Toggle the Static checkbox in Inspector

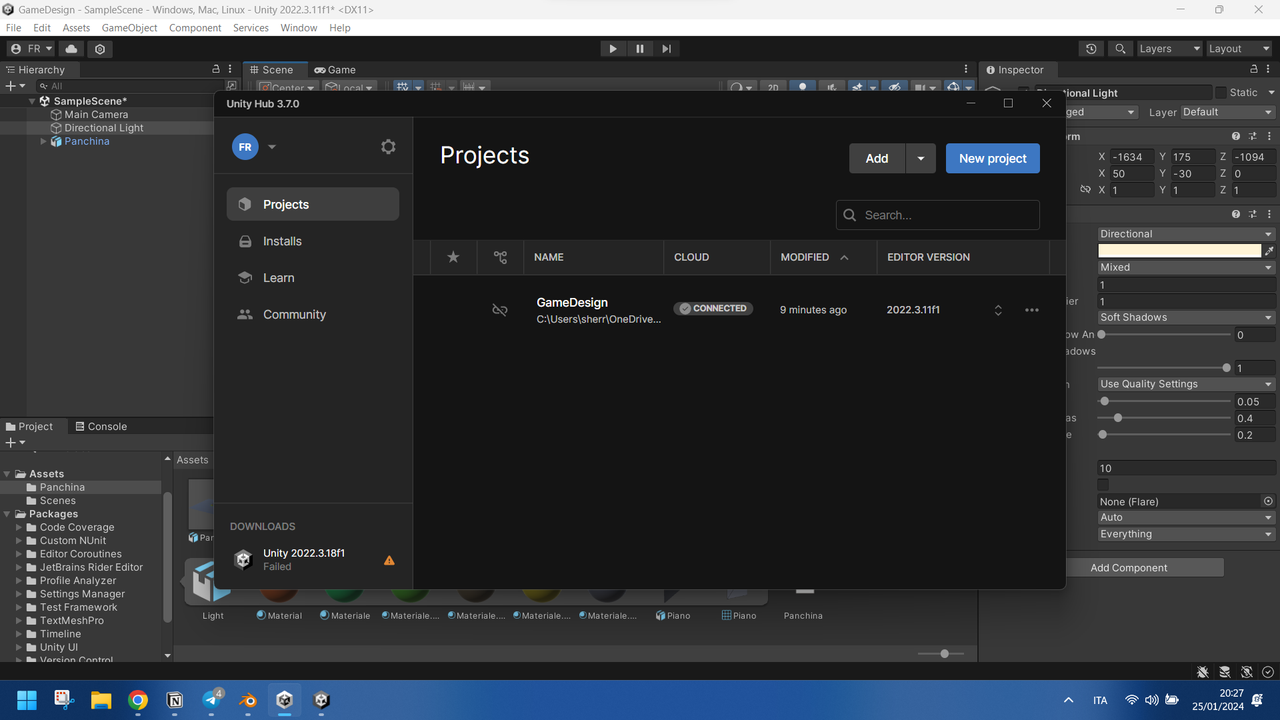1220,92
